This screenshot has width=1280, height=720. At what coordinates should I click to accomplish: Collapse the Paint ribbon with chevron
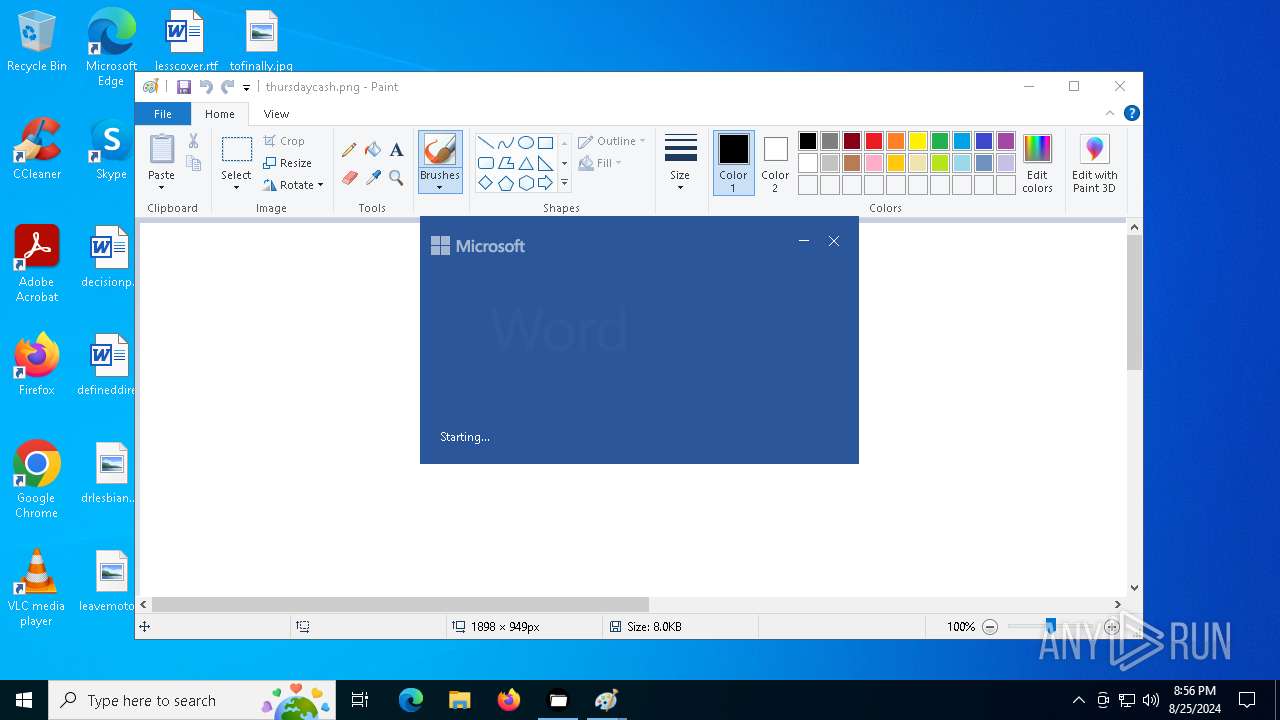coord(1109,113)
